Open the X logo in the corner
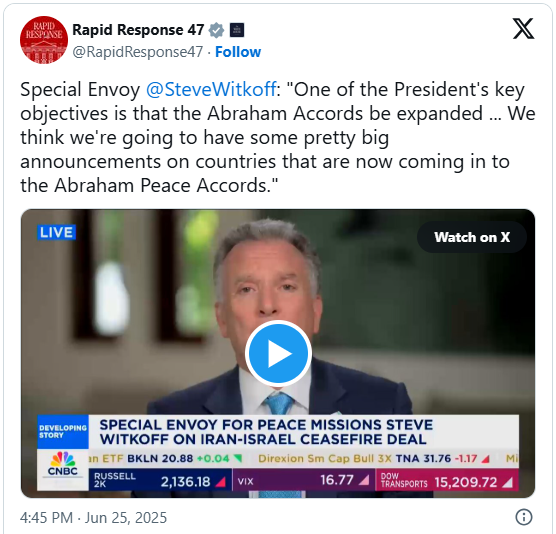This screenshot has height=534, width=556. coord(523,29)
